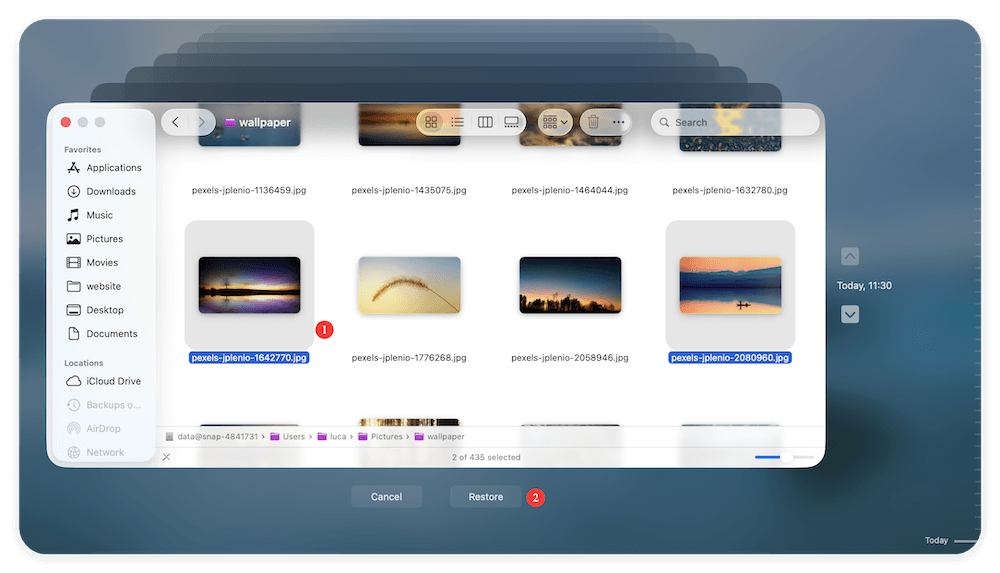
Task: Adjust the icon size slider
Action: click(x=784, y=457)
